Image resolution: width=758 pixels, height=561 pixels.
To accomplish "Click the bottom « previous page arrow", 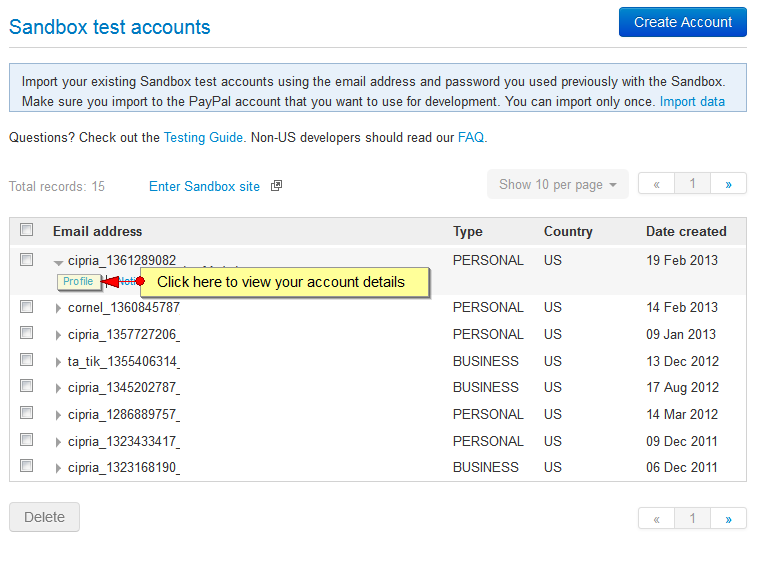I will 656,519.
